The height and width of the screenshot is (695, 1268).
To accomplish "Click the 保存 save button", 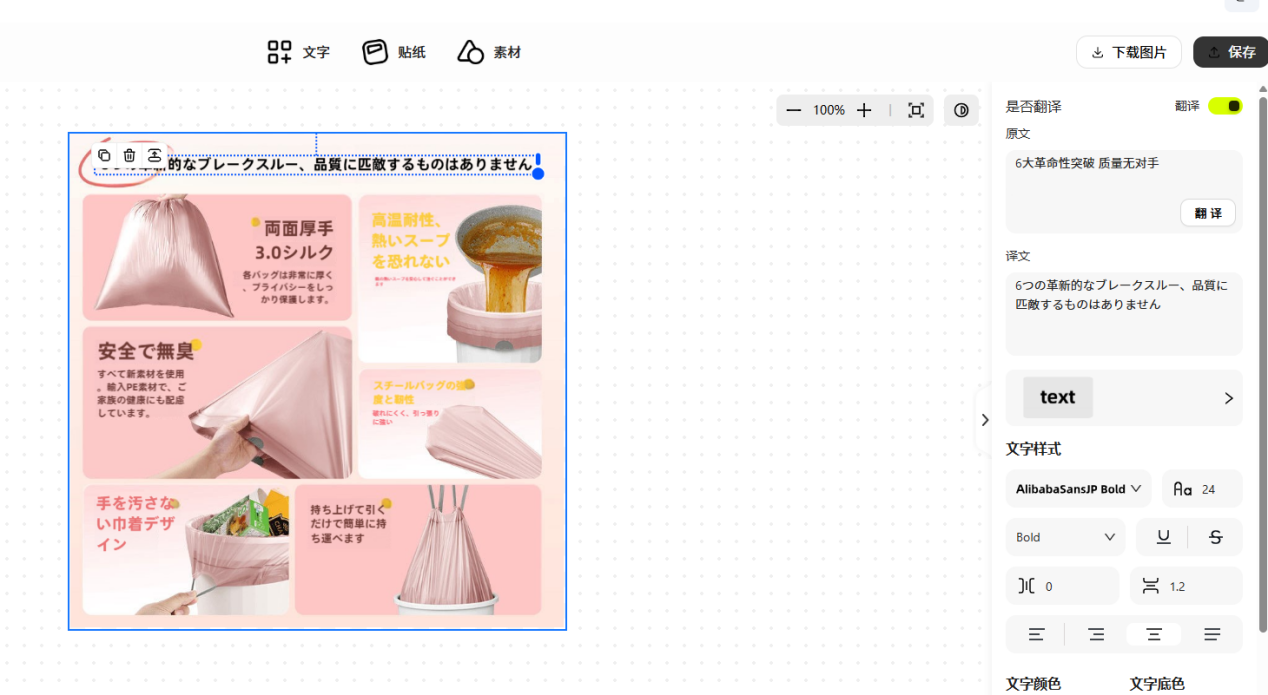I will click(1237, 51).
